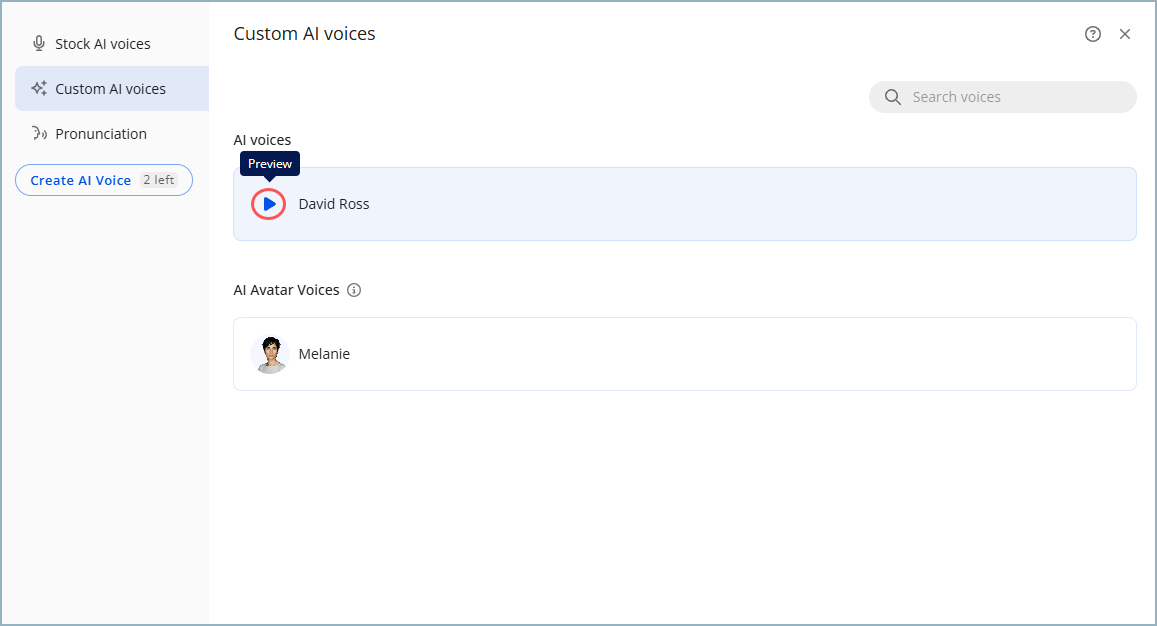The image size is (1157, 626).
Task: Click the AI Avatar Voices section label
Action: click(286, 290)
